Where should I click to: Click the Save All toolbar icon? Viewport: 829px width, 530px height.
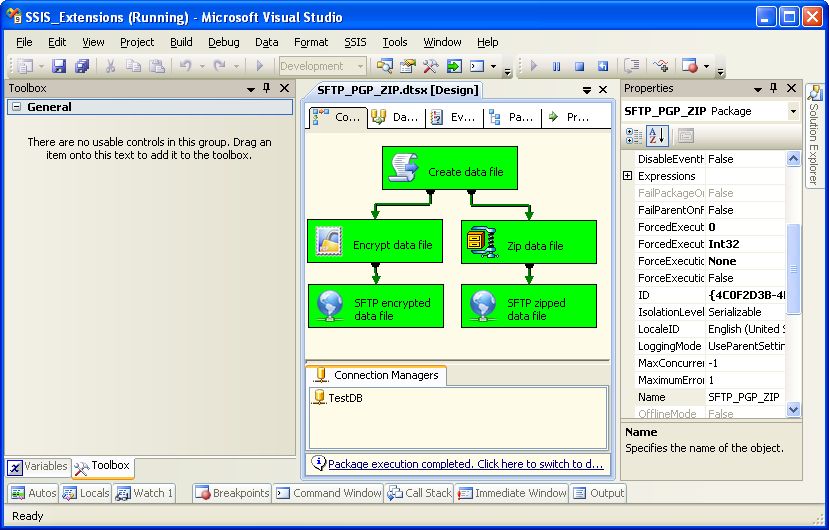82,66
